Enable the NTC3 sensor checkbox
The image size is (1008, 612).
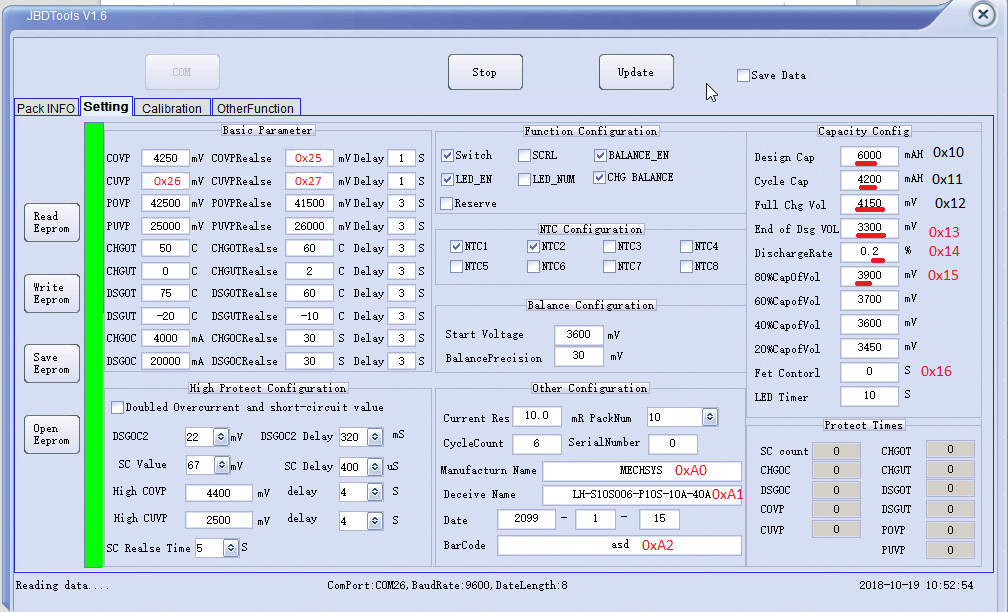coord(609,247)
